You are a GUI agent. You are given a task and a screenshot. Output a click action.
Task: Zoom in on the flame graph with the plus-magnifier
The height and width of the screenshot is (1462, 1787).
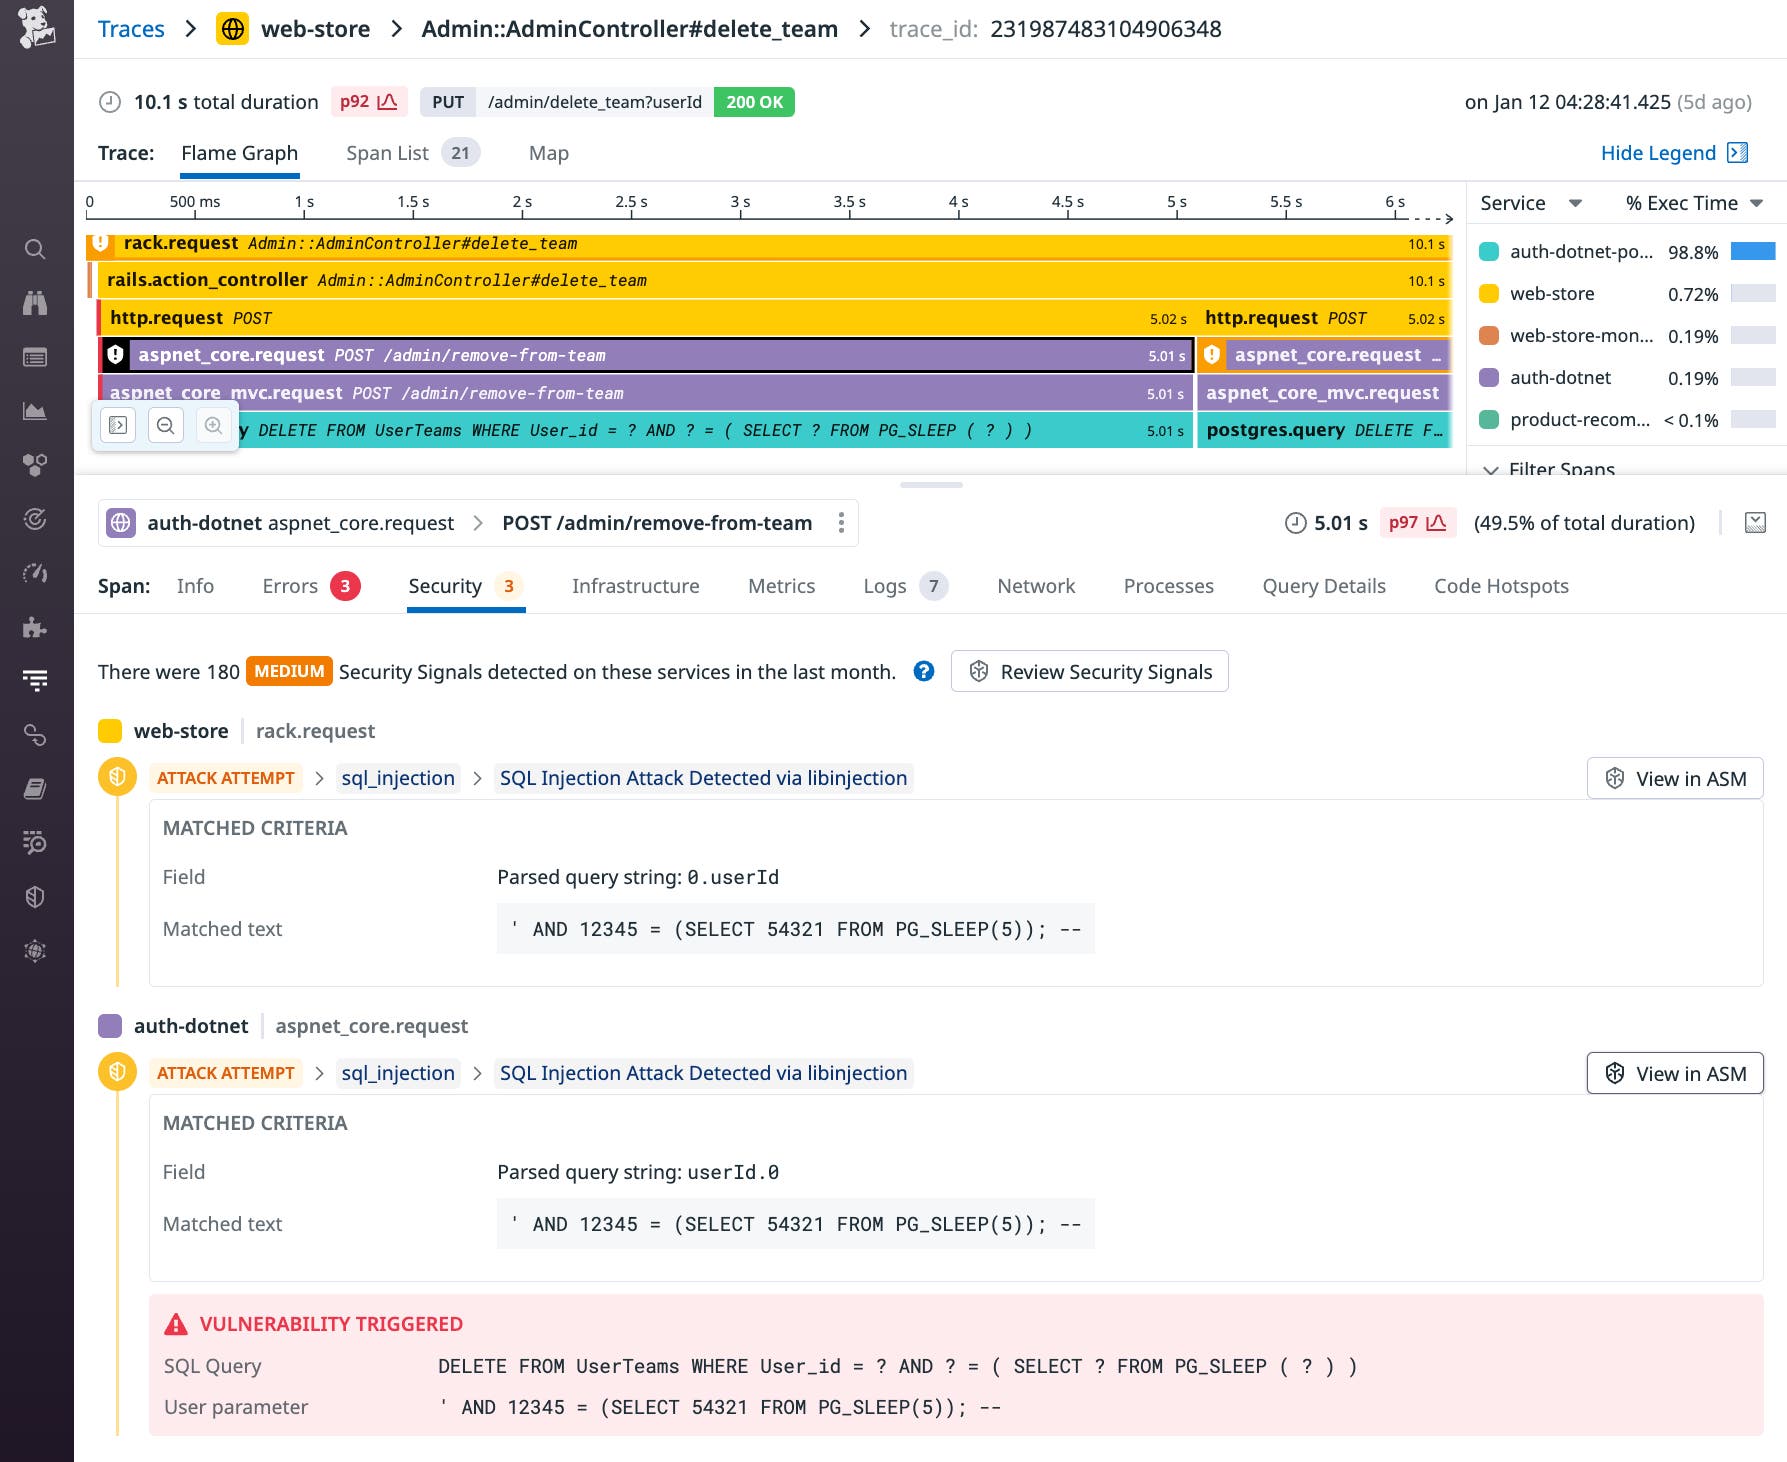tap(212, 425)
